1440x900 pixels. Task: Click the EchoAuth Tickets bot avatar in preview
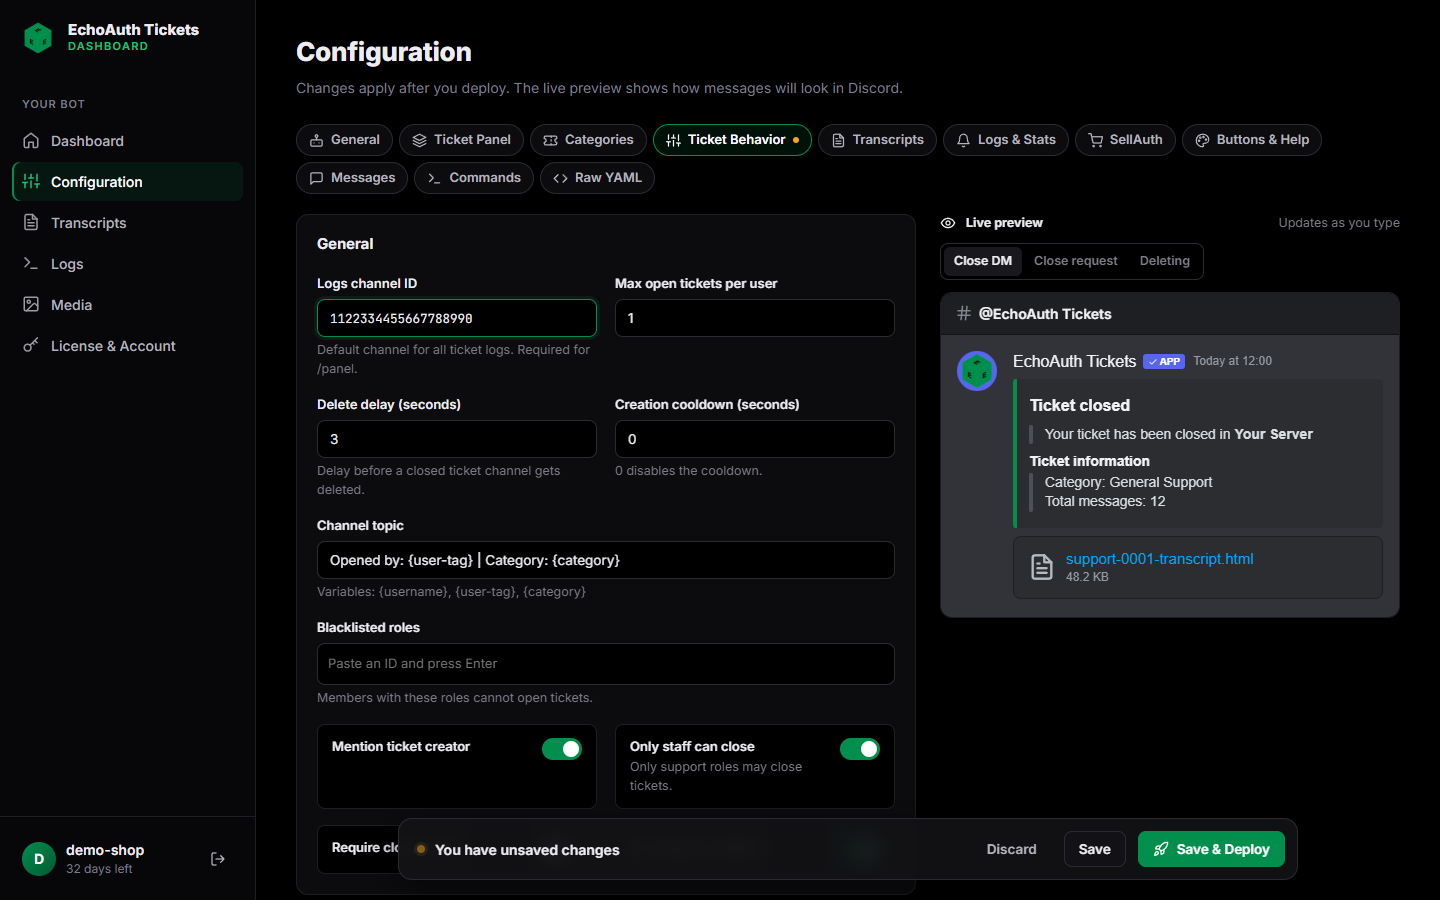[977, 371]
